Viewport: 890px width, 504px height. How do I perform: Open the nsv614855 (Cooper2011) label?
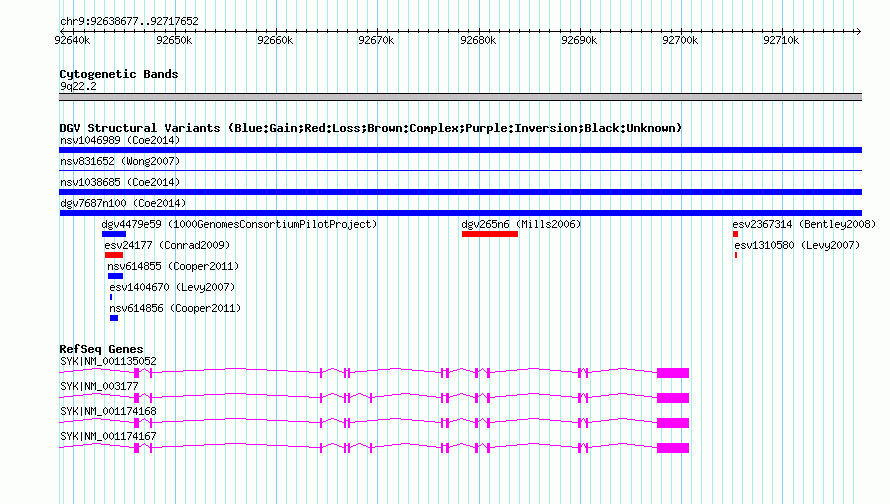[x=173, y=266]
